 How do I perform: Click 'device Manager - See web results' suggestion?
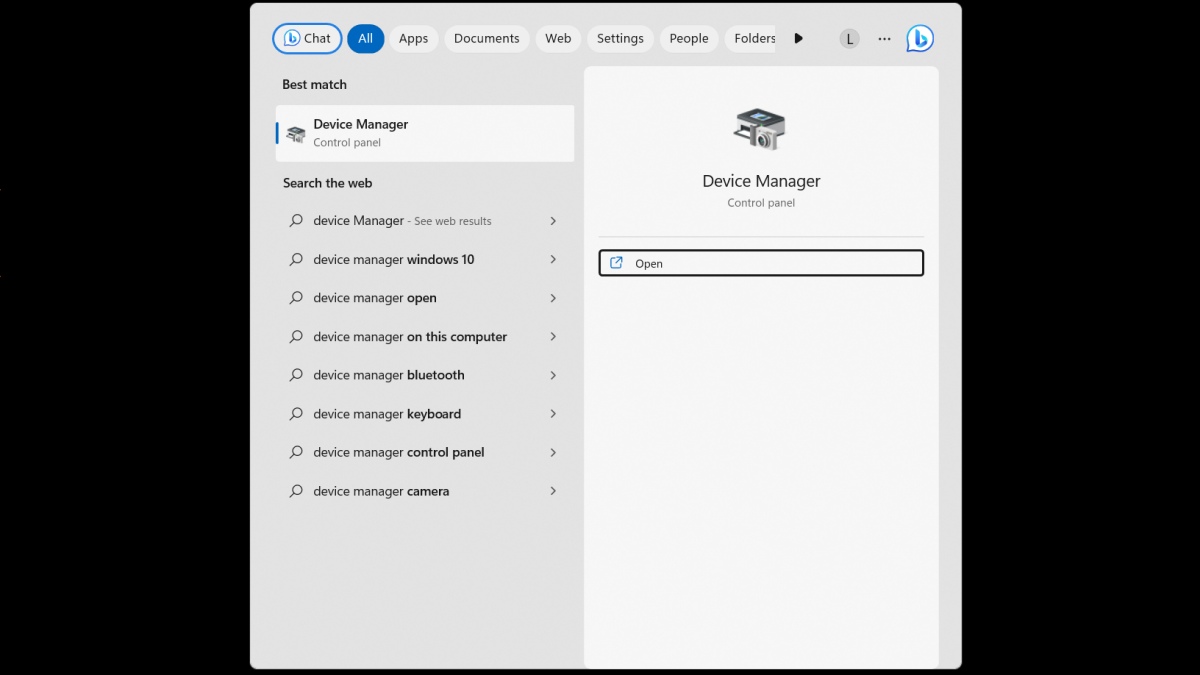(425, 221)
